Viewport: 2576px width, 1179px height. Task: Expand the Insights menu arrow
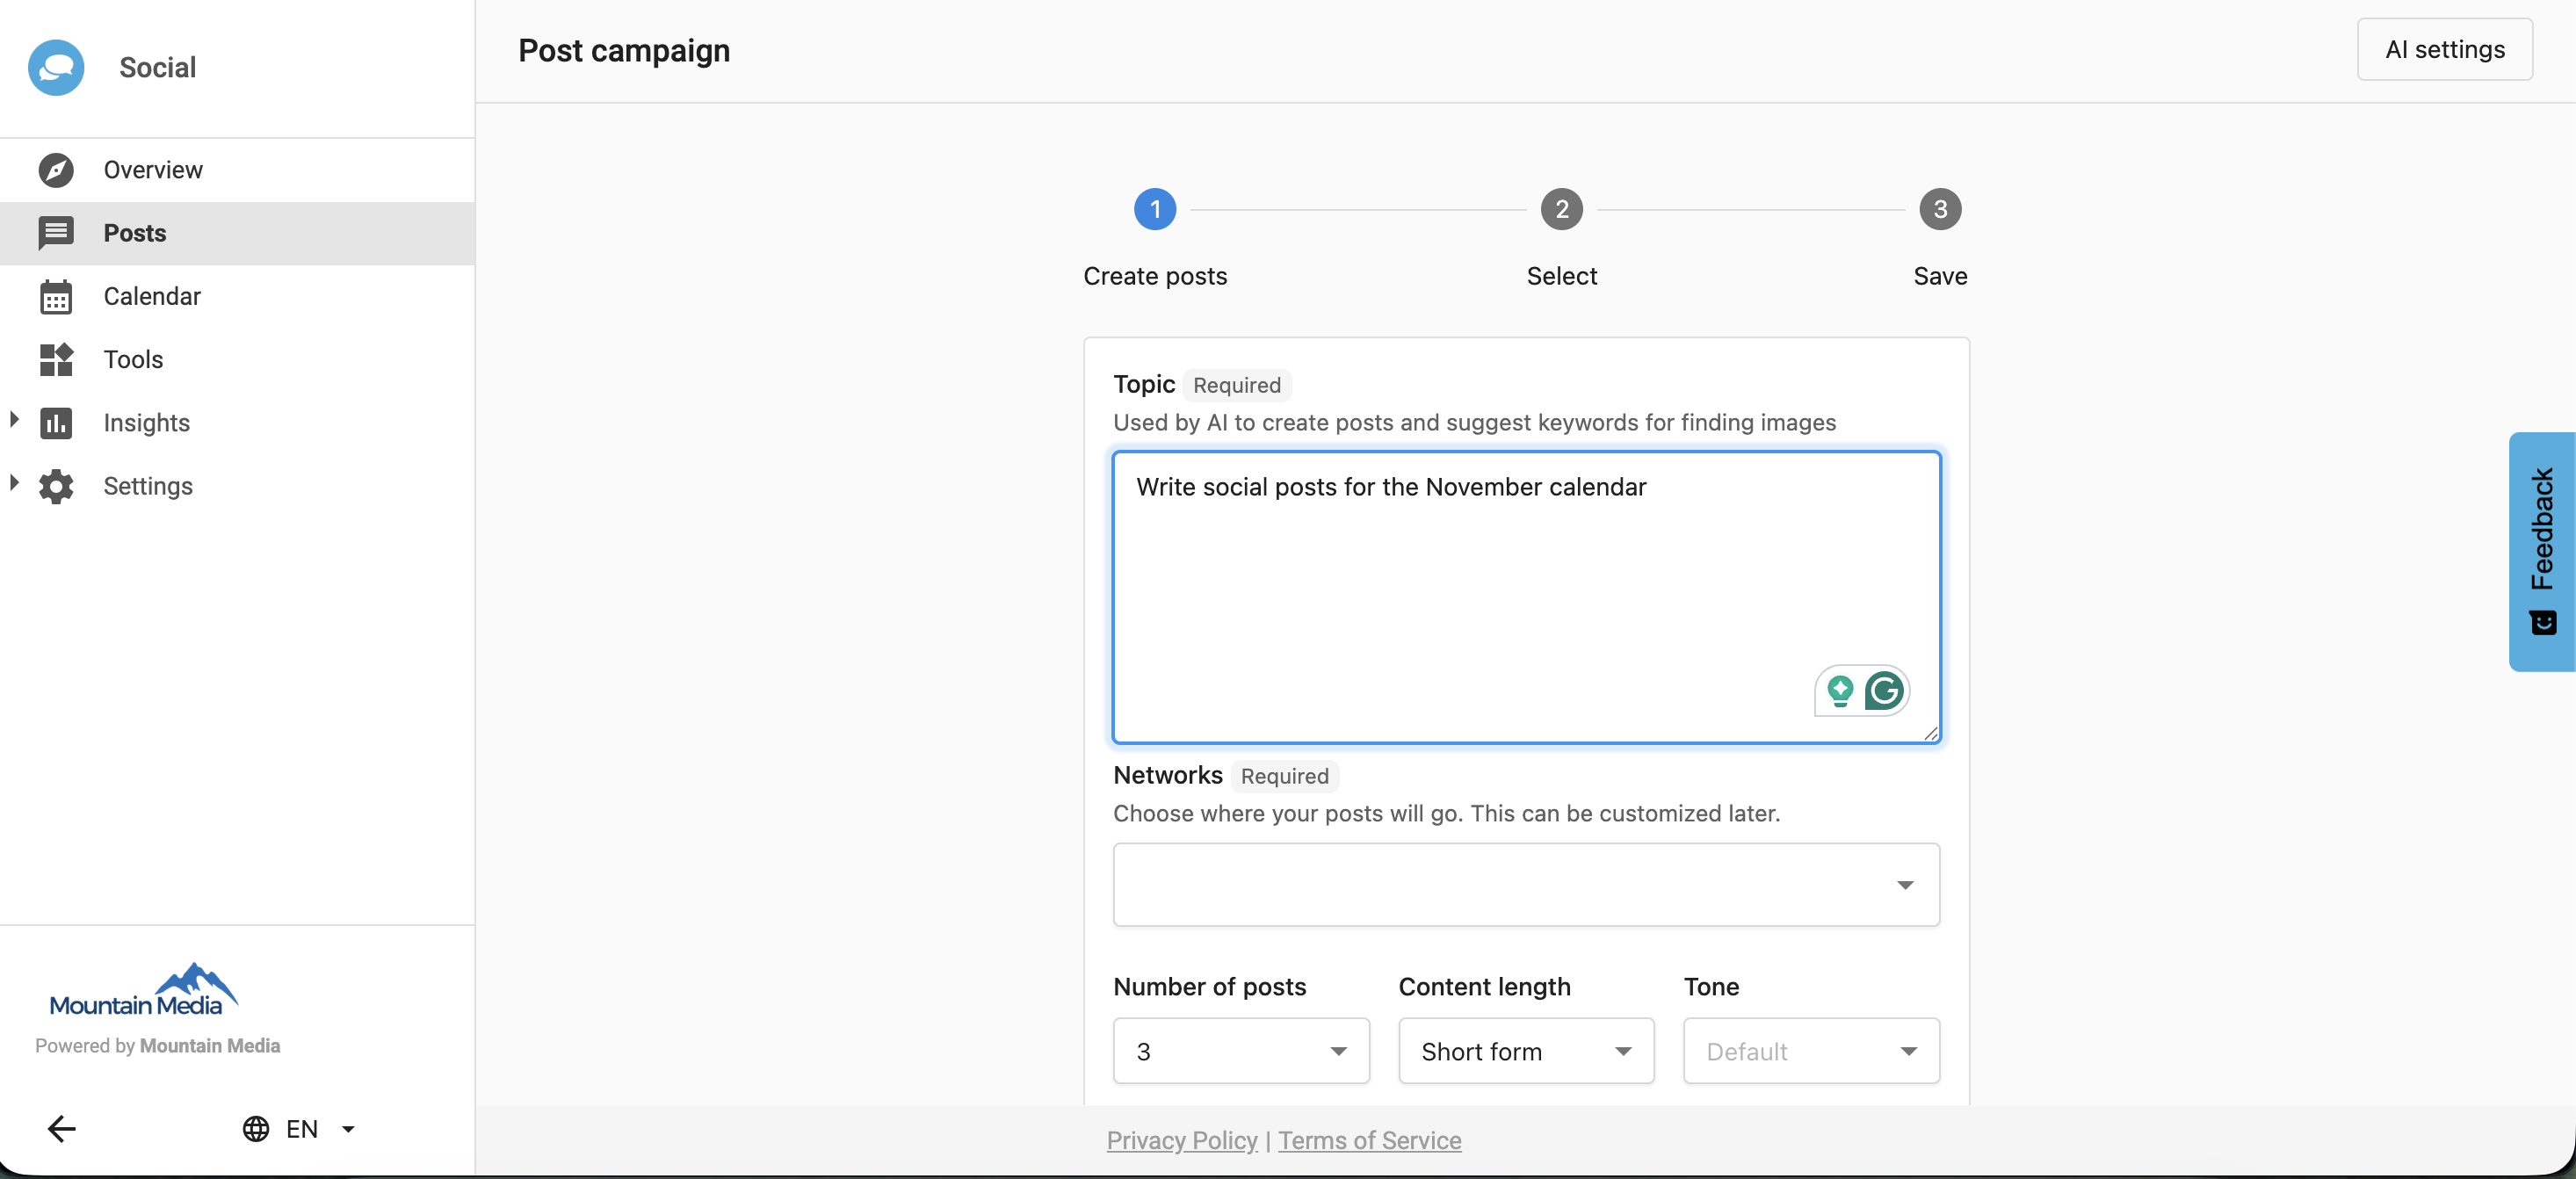tap(14, 421)
